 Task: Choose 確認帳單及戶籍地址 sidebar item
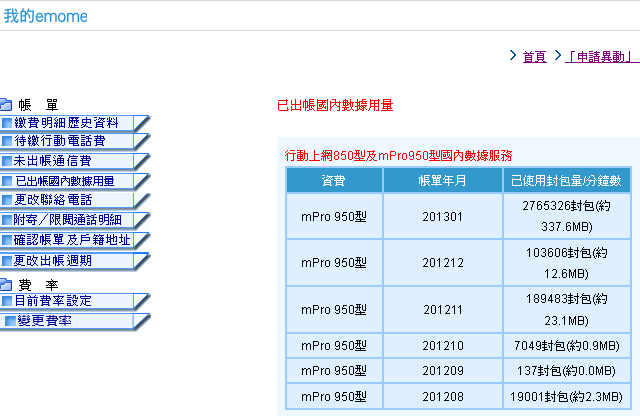coord(75,240)
